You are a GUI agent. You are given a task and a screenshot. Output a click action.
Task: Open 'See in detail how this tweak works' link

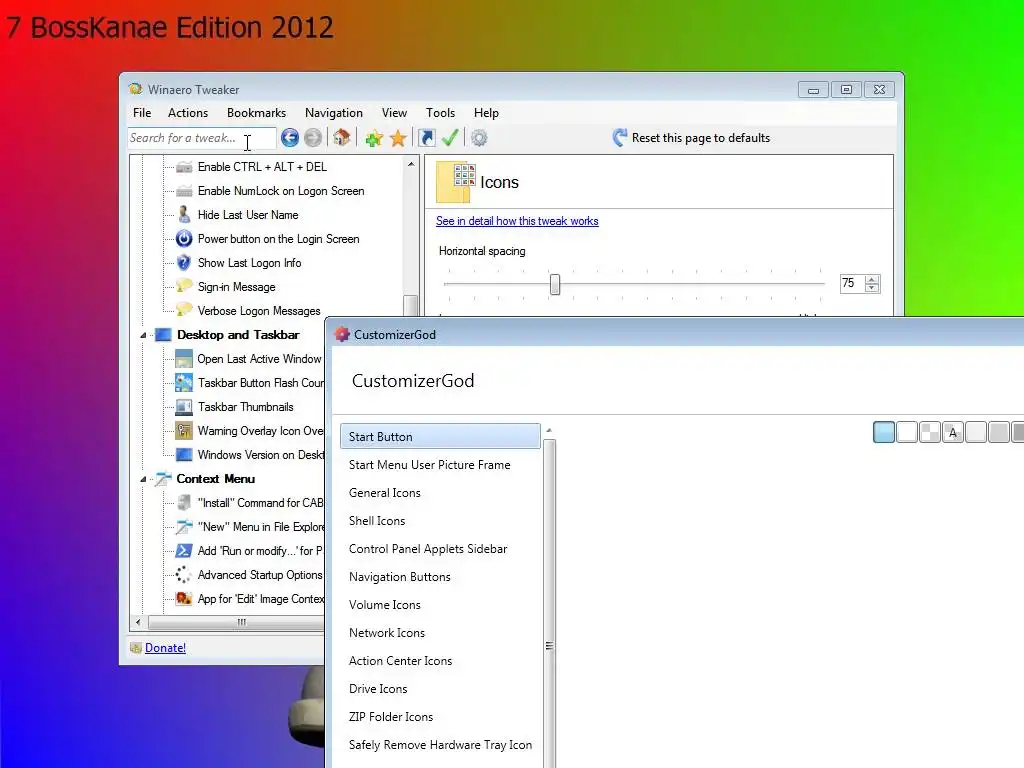click(517, 221)
